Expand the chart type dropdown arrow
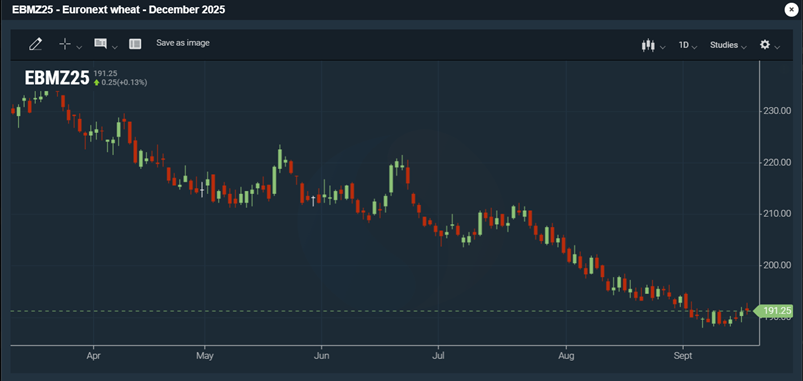The width and height of the screenshot is (803, 381). pyautogui.click(x=663, y=47)
